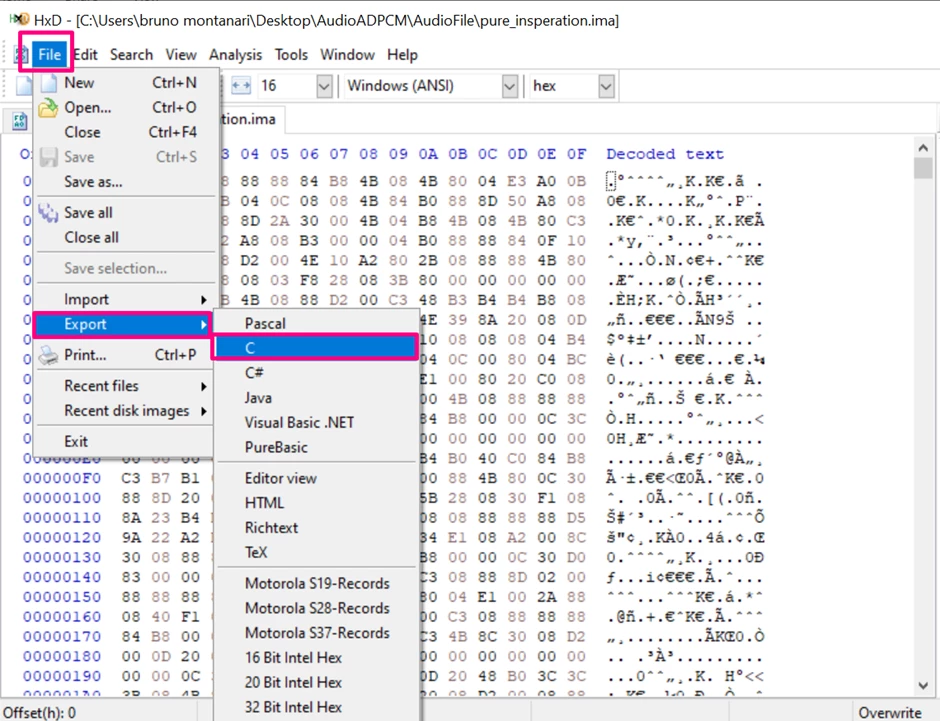Click the scrollbar down arrow
The height and width of the screenshot is (721, 940).
tap(923, 686)
